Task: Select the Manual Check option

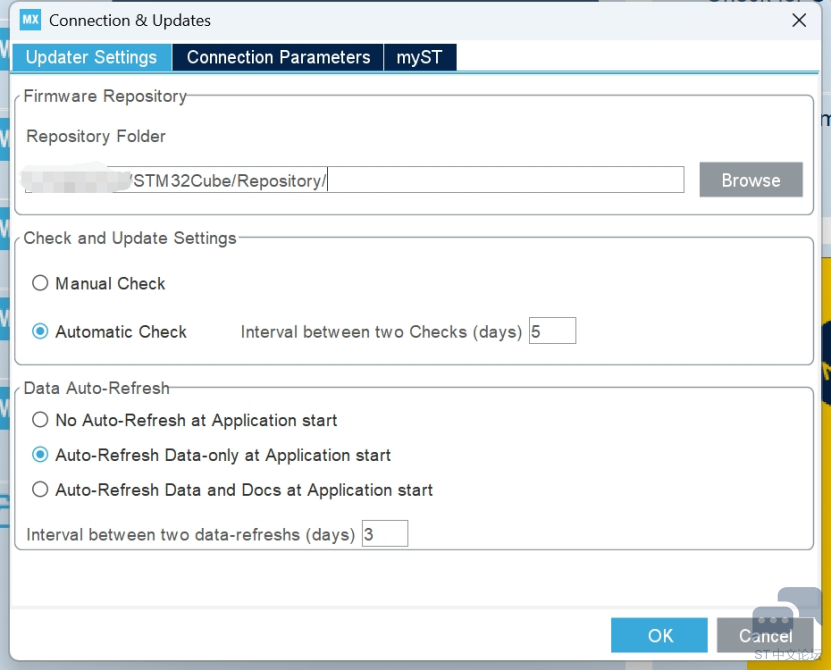Action: click(x=99, y=284)
